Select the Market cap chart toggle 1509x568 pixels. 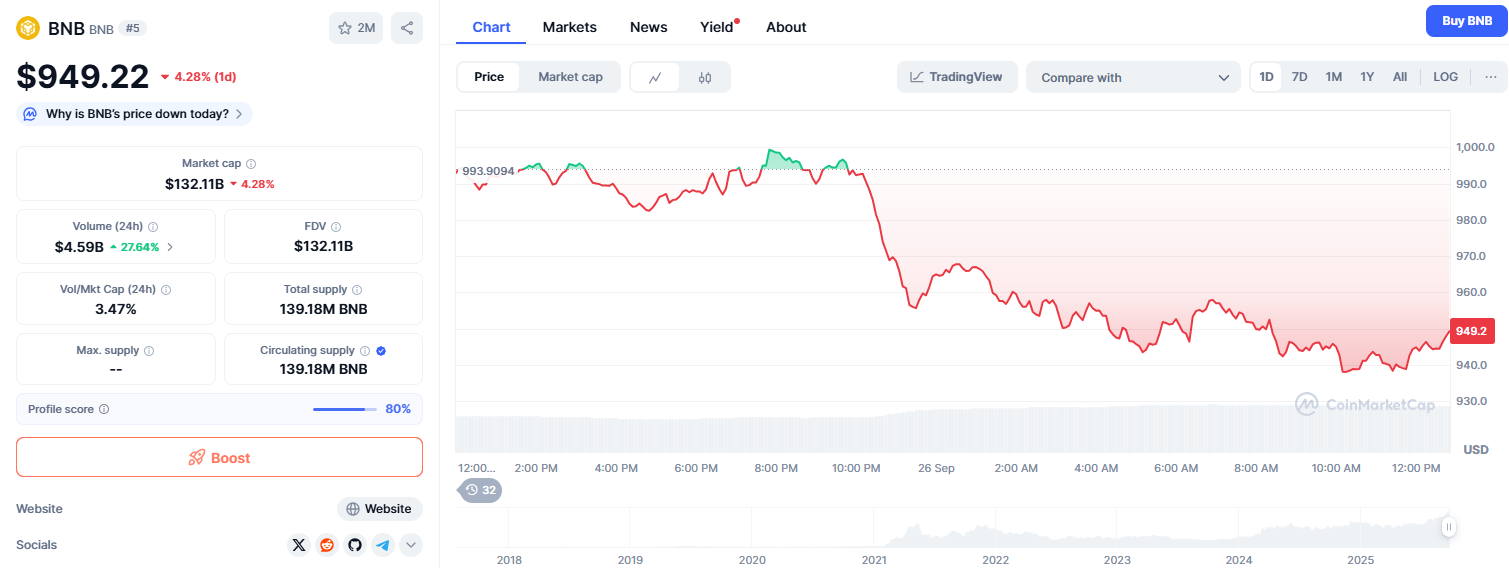tap(570, 77)
